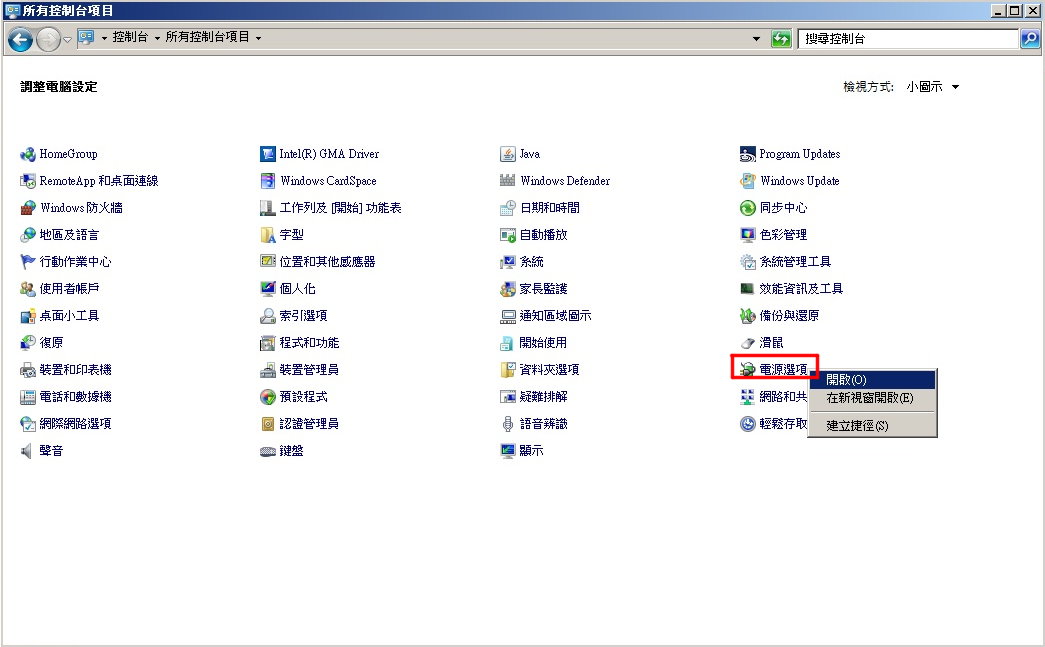Image resolution: width=1045 pixels, height=647 pixels.
Task: Open the 通知區域圖示 link
Action: tap(555, 316)
